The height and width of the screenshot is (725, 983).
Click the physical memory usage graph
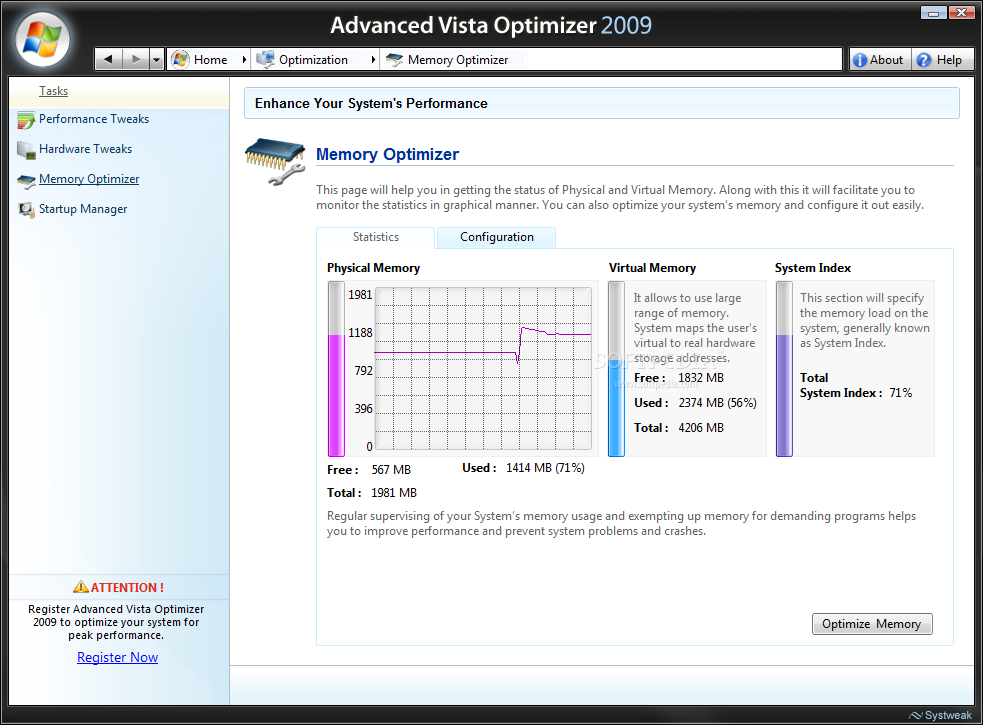pos(483,369)
